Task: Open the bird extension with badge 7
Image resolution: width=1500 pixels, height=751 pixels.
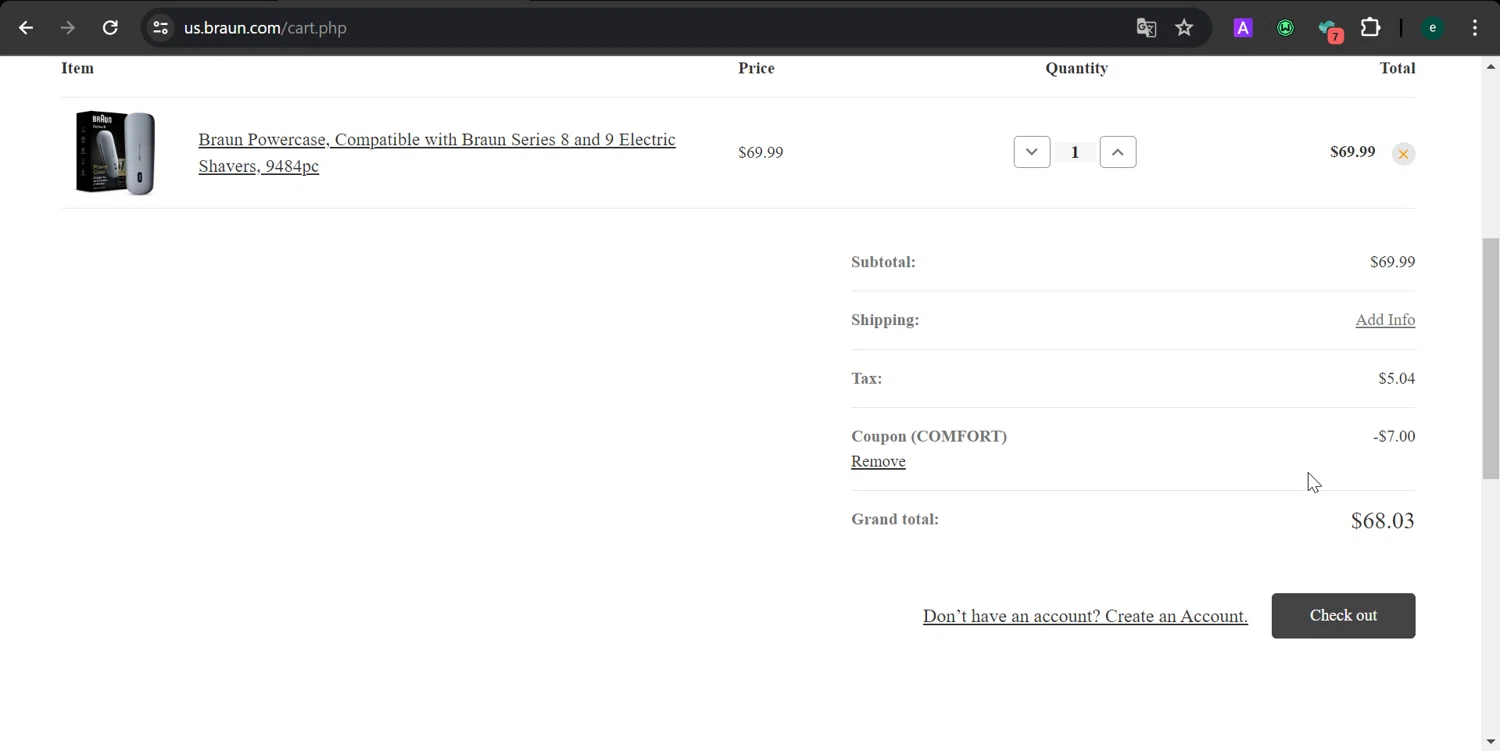Action: tap(1328, 29)
